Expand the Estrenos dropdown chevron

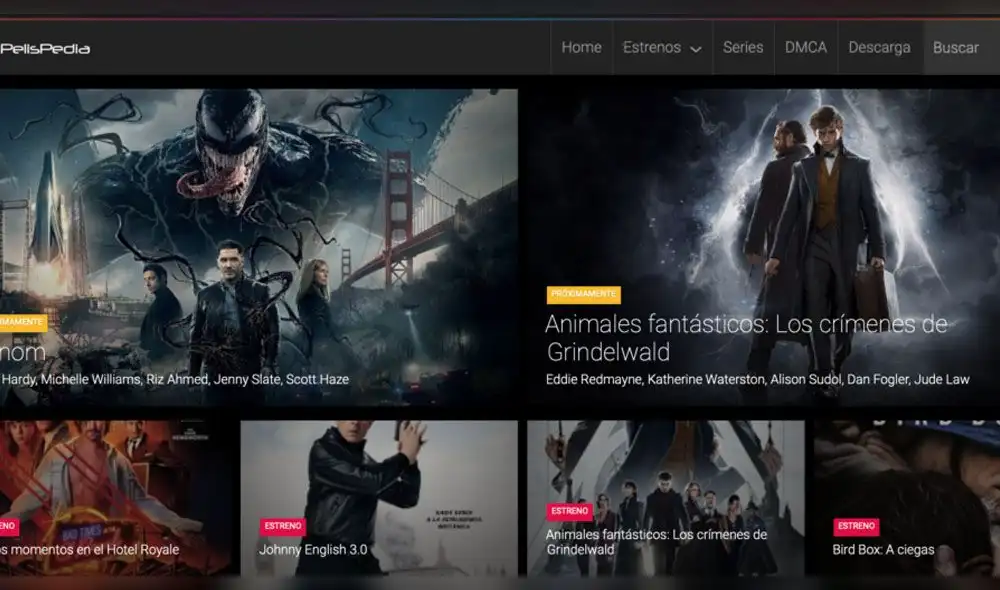[x=696, y=49]
